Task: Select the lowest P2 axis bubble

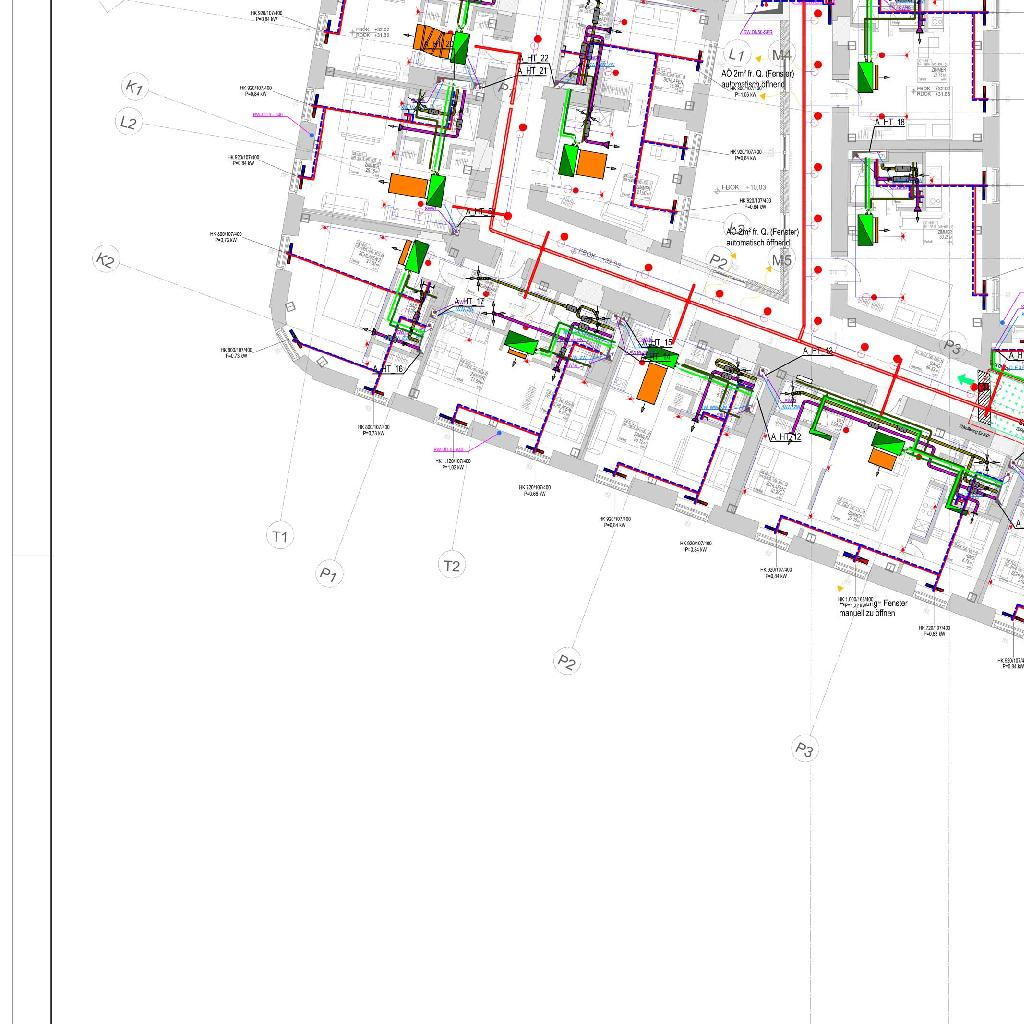Action: coord(567,661)
